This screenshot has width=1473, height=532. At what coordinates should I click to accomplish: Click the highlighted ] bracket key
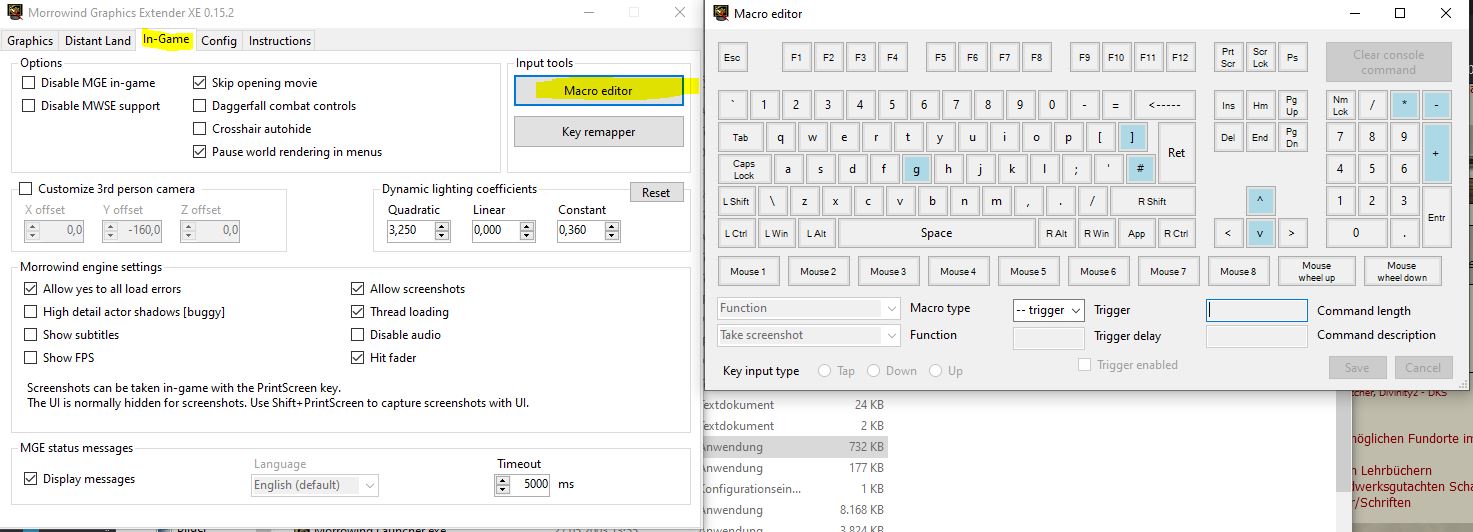tap(1132, 138)
